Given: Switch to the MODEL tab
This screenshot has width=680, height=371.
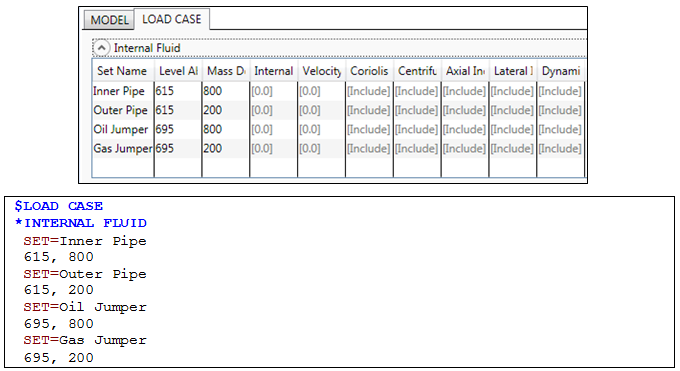Looking at the screenshot, I should click(109, 20).
